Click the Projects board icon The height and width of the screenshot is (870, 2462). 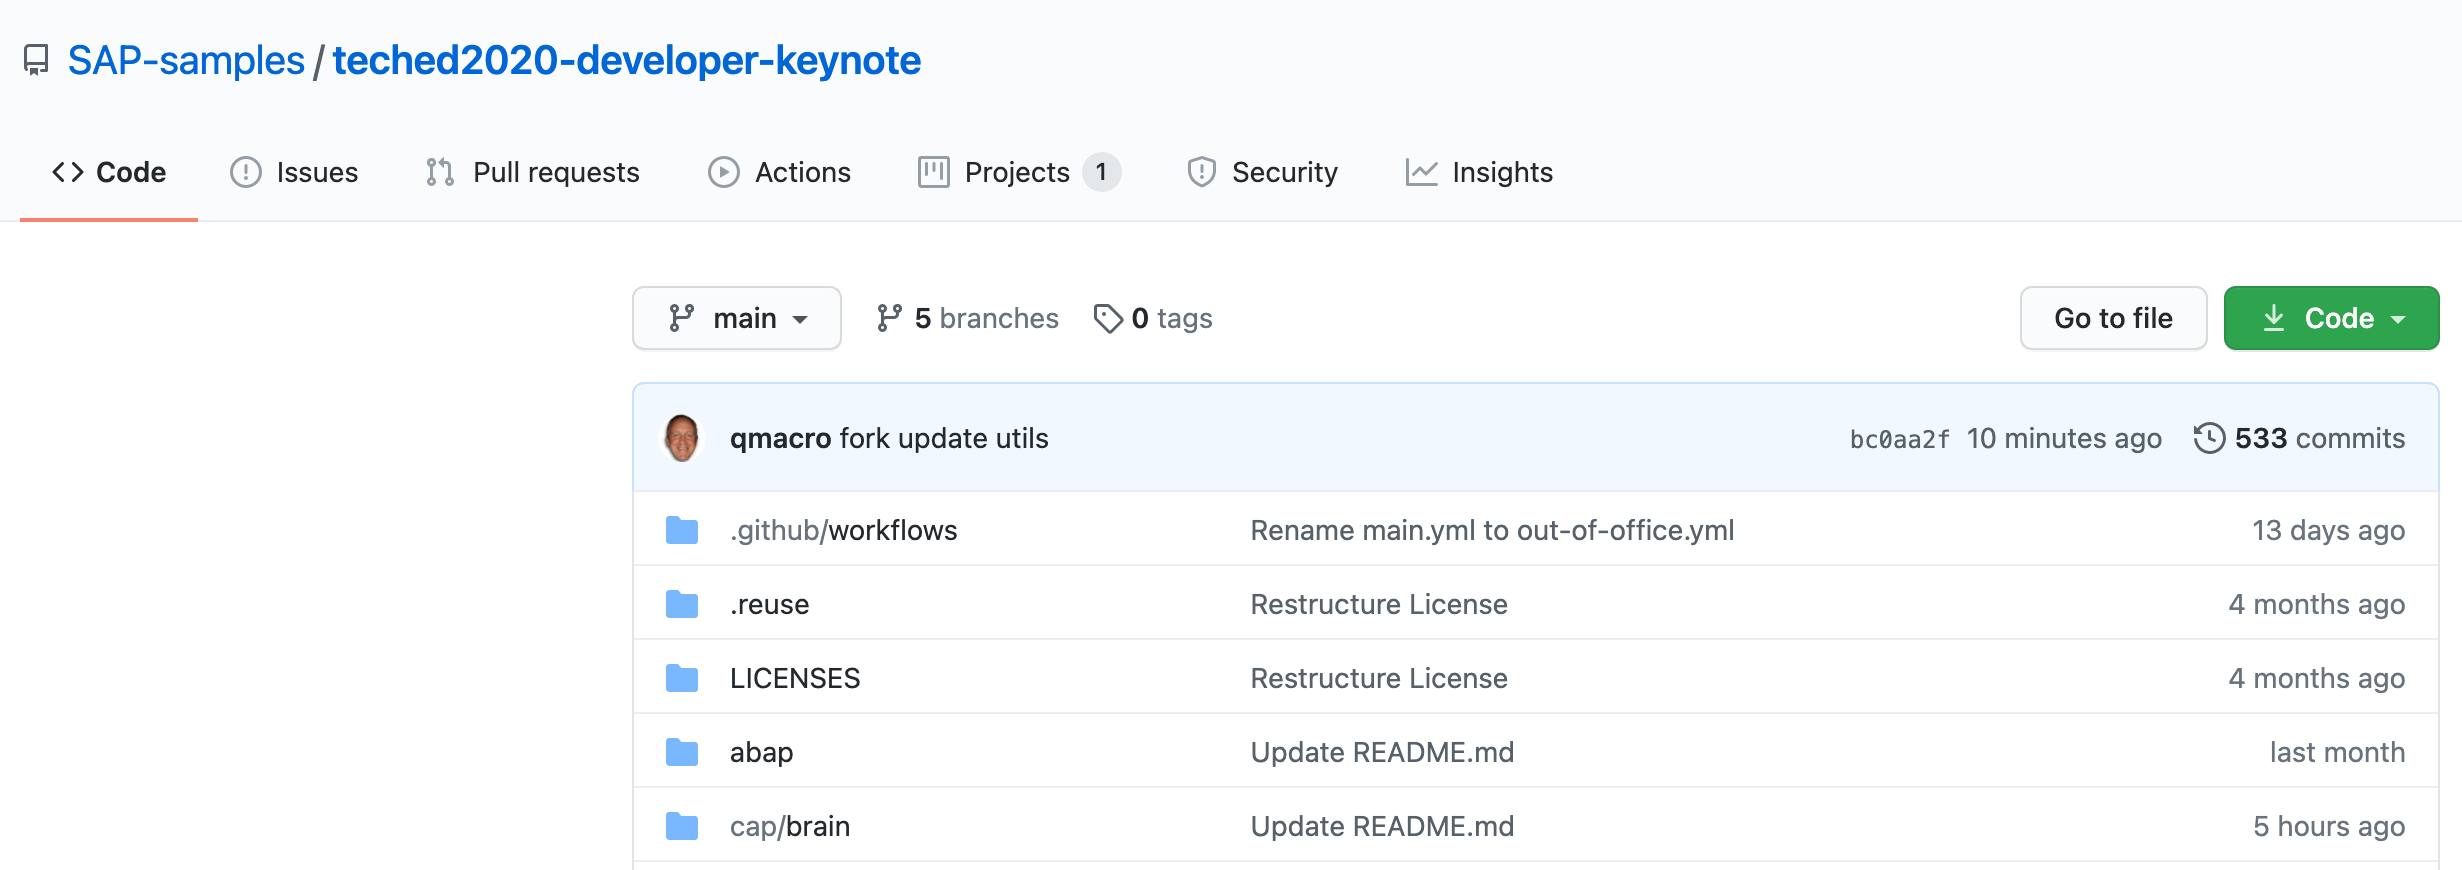tap(933, 172)
